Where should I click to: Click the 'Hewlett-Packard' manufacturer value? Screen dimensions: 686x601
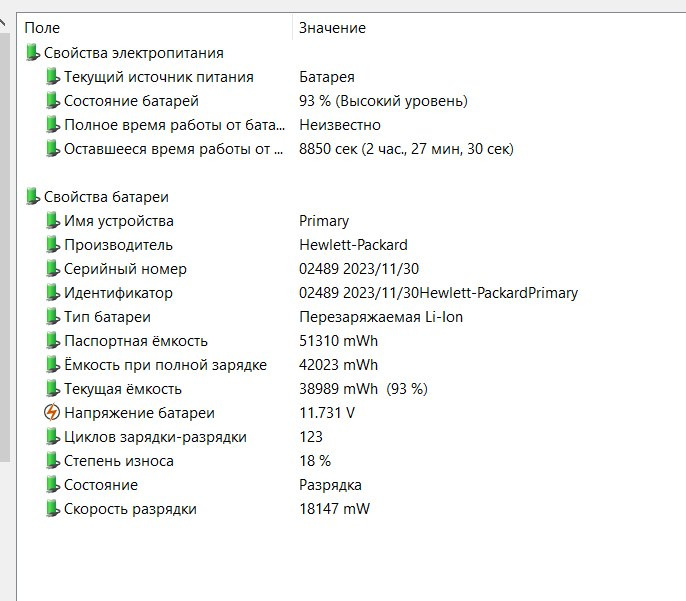tap(353, 245)
